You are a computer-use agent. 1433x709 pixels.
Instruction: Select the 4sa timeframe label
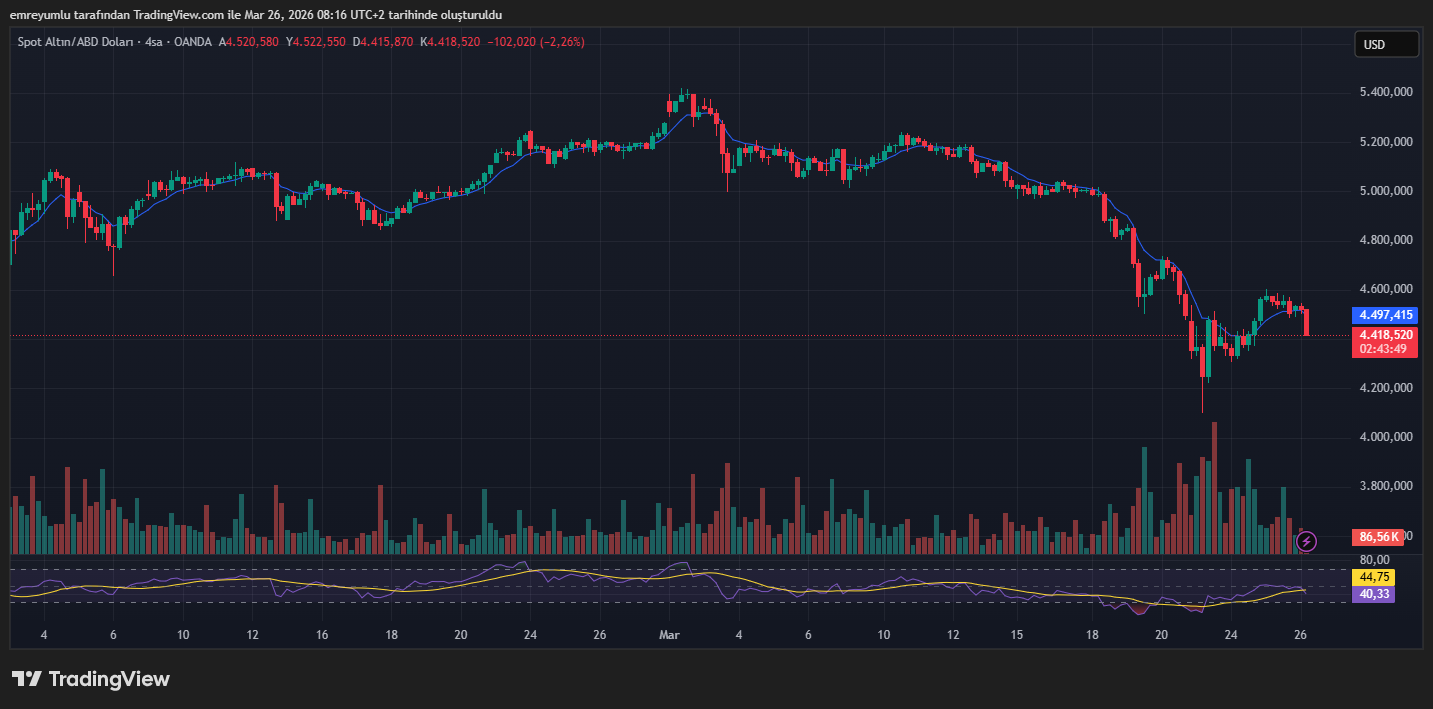click(154, 42)
